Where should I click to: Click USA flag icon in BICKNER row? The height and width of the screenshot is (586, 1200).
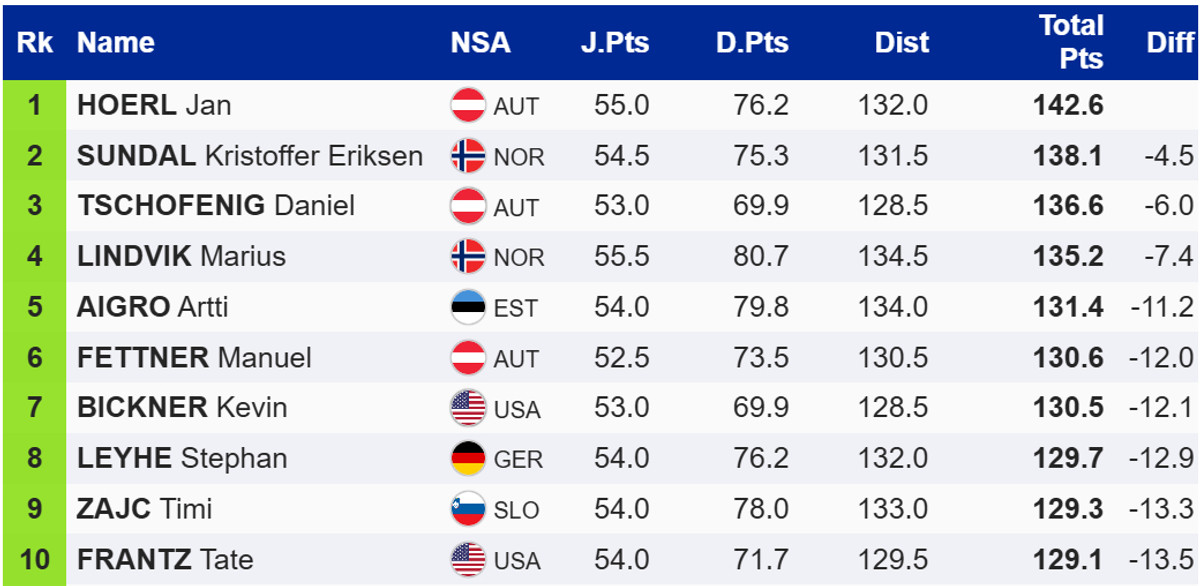tap(468, 408)
